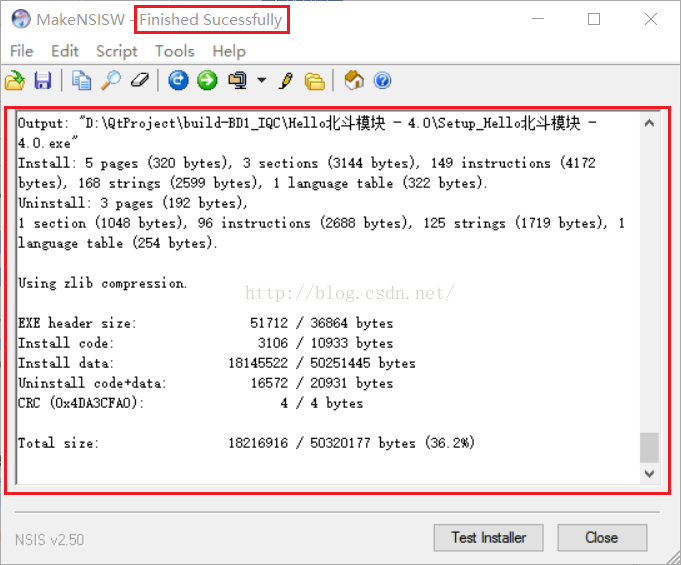681x565 pixels.
Task: Click the Find magnifier icon
Action: point(111,80)
